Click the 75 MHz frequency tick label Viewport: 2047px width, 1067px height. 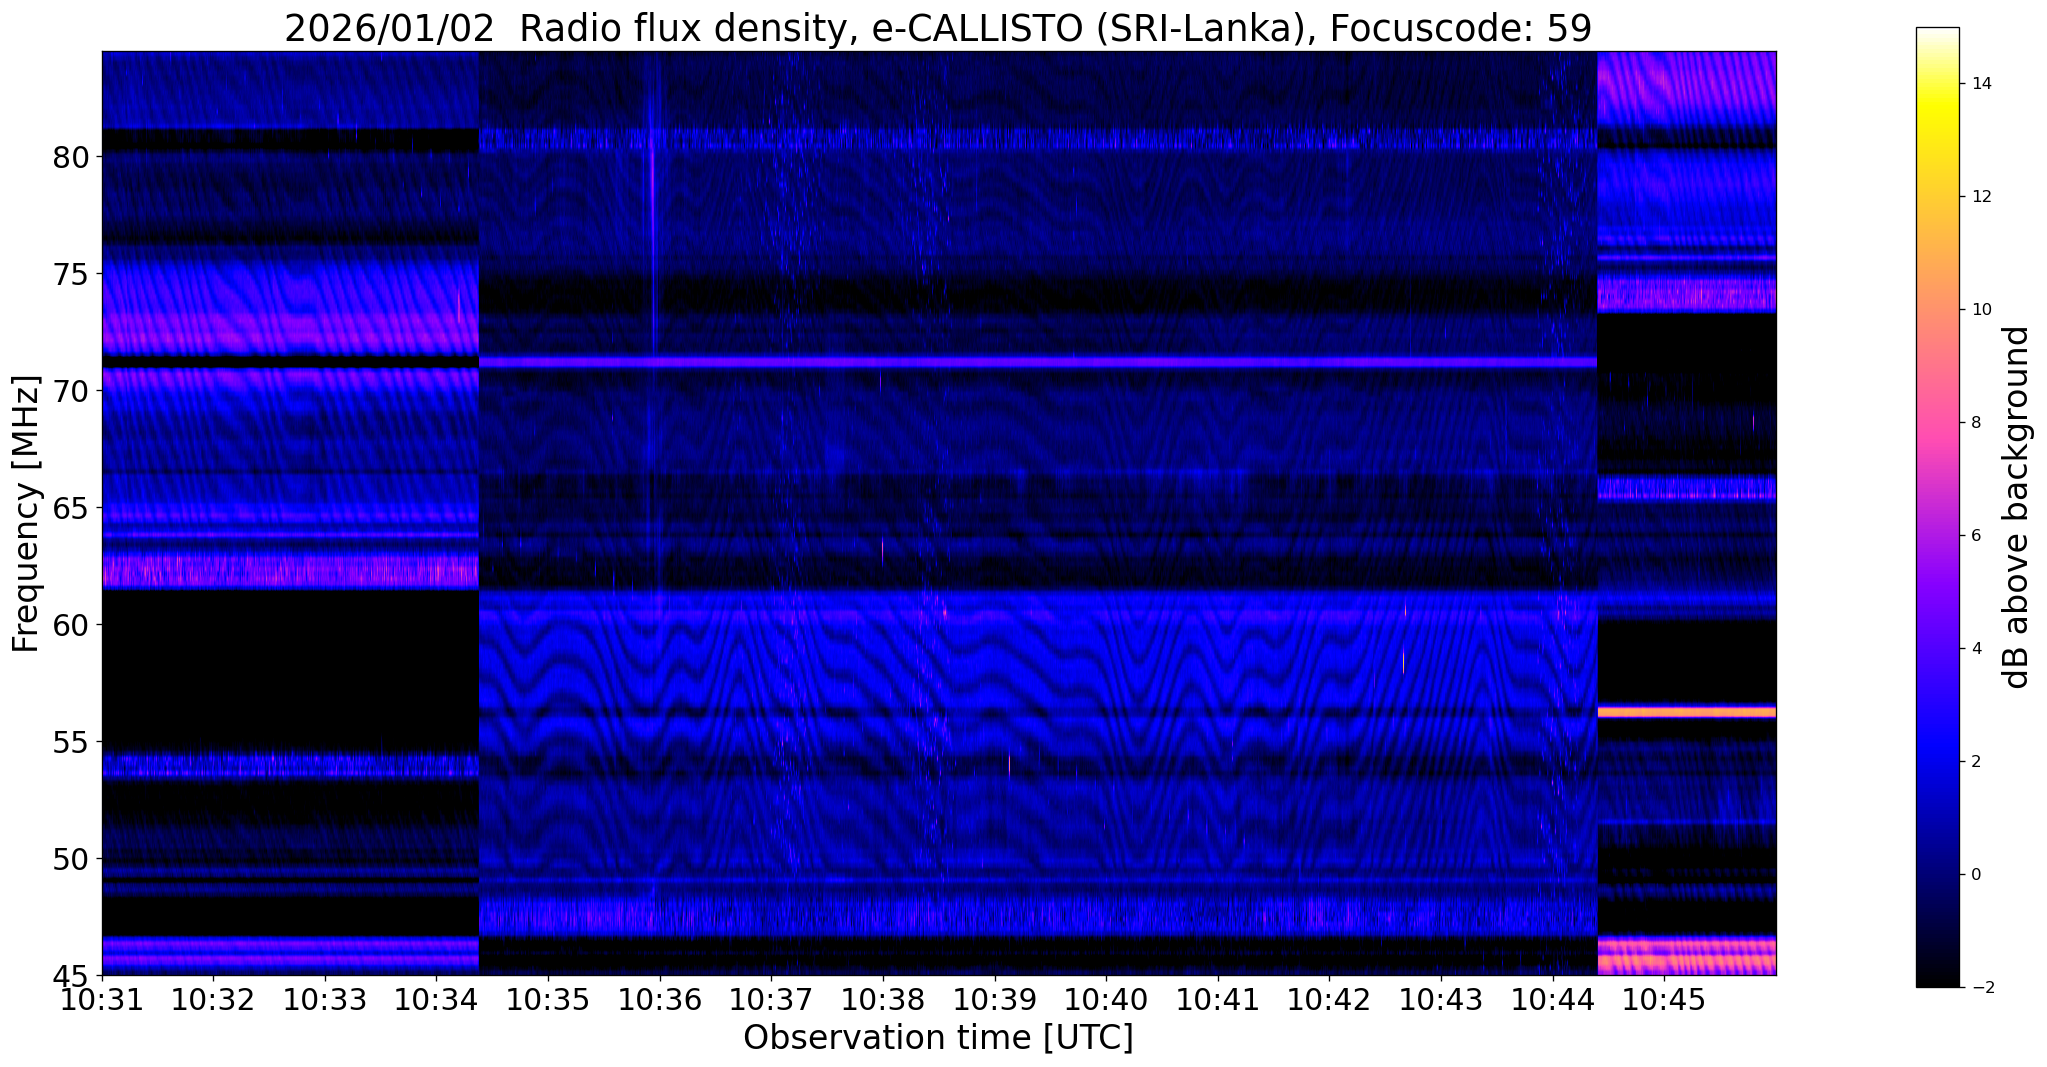click(x=71, y=274)
